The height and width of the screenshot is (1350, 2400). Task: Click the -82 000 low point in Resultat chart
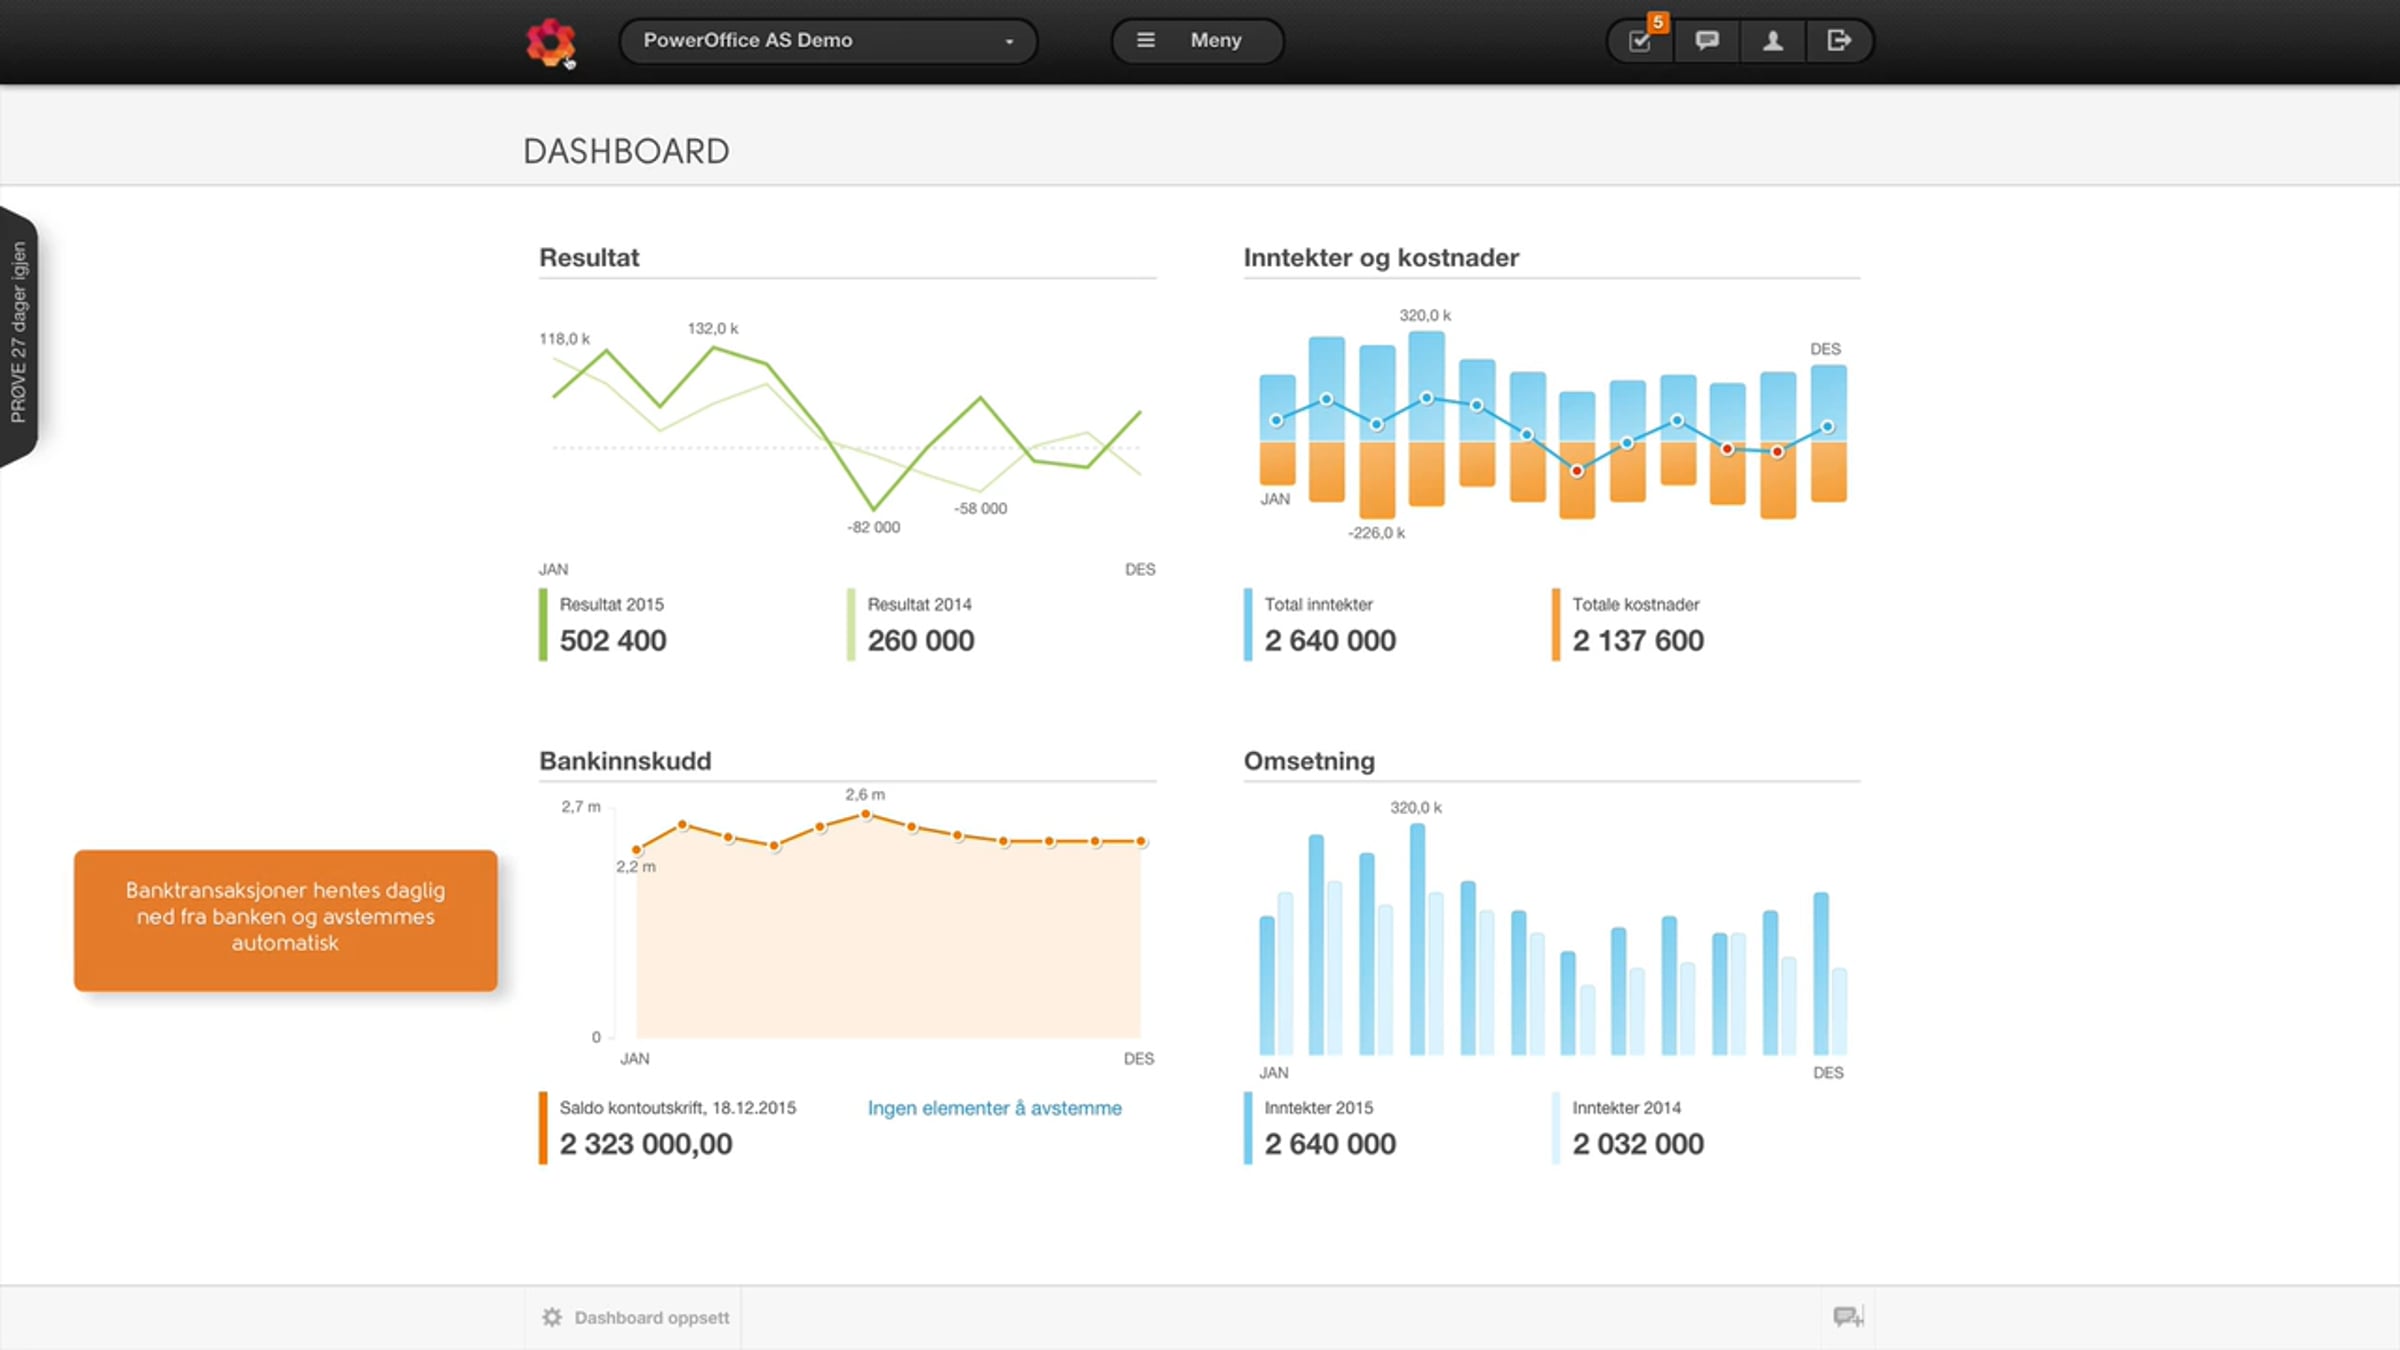point(873,508)
